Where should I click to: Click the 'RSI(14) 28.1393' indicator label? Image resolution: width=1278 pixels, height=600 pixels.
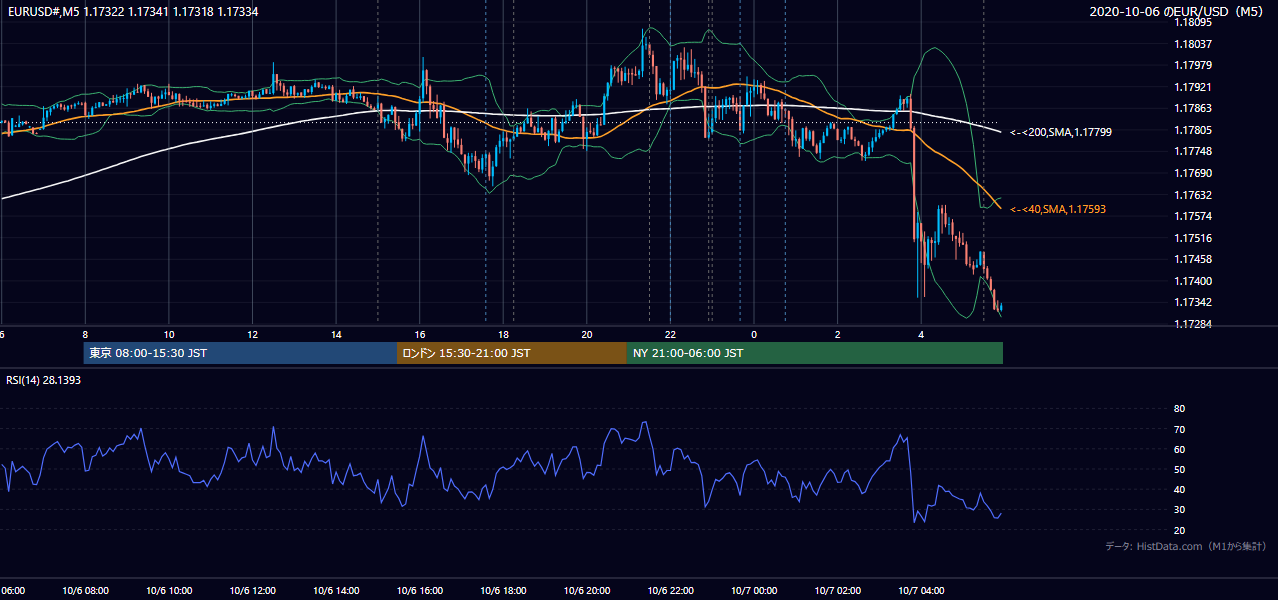tap(45, 380)
